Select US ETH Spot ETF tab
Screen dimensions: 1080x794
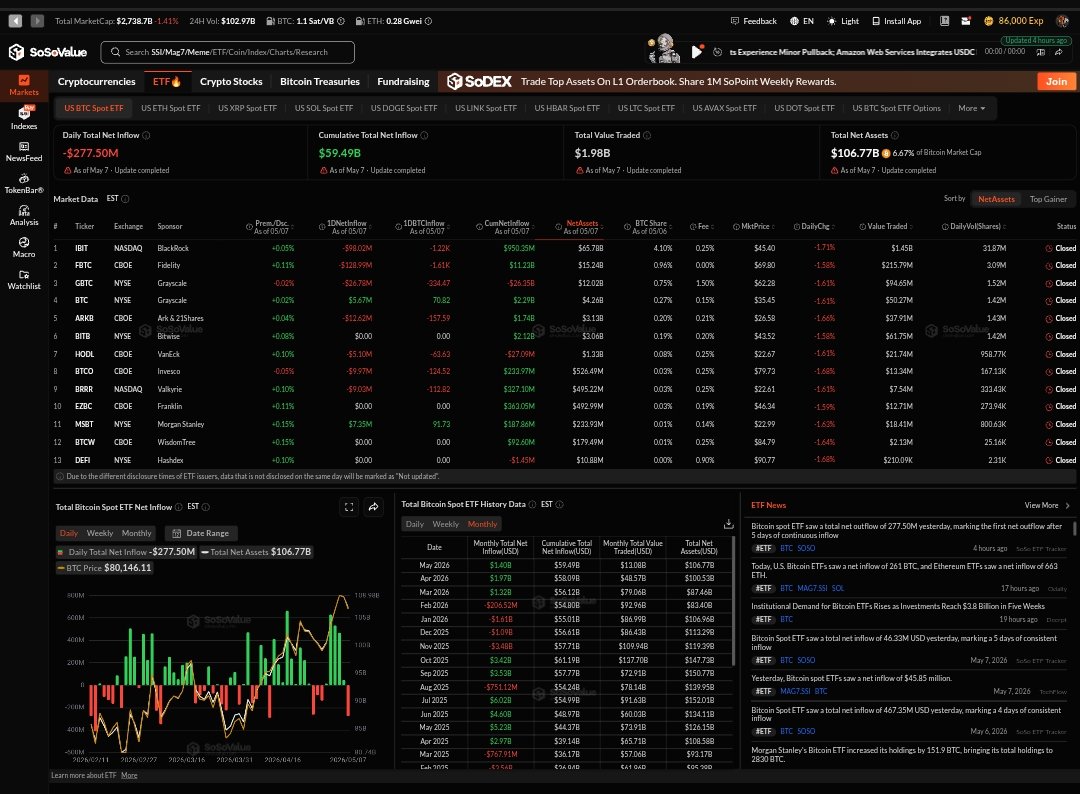point(170,108)
